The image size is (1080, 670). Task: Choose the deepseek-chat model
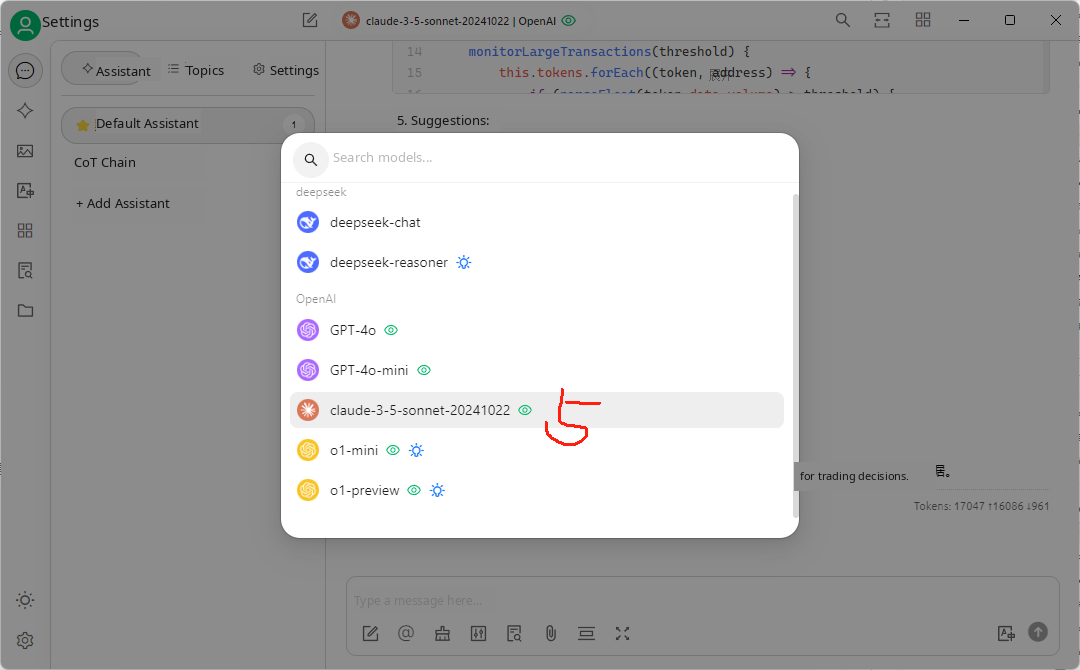pyautogui.click(x=537, y=222)
